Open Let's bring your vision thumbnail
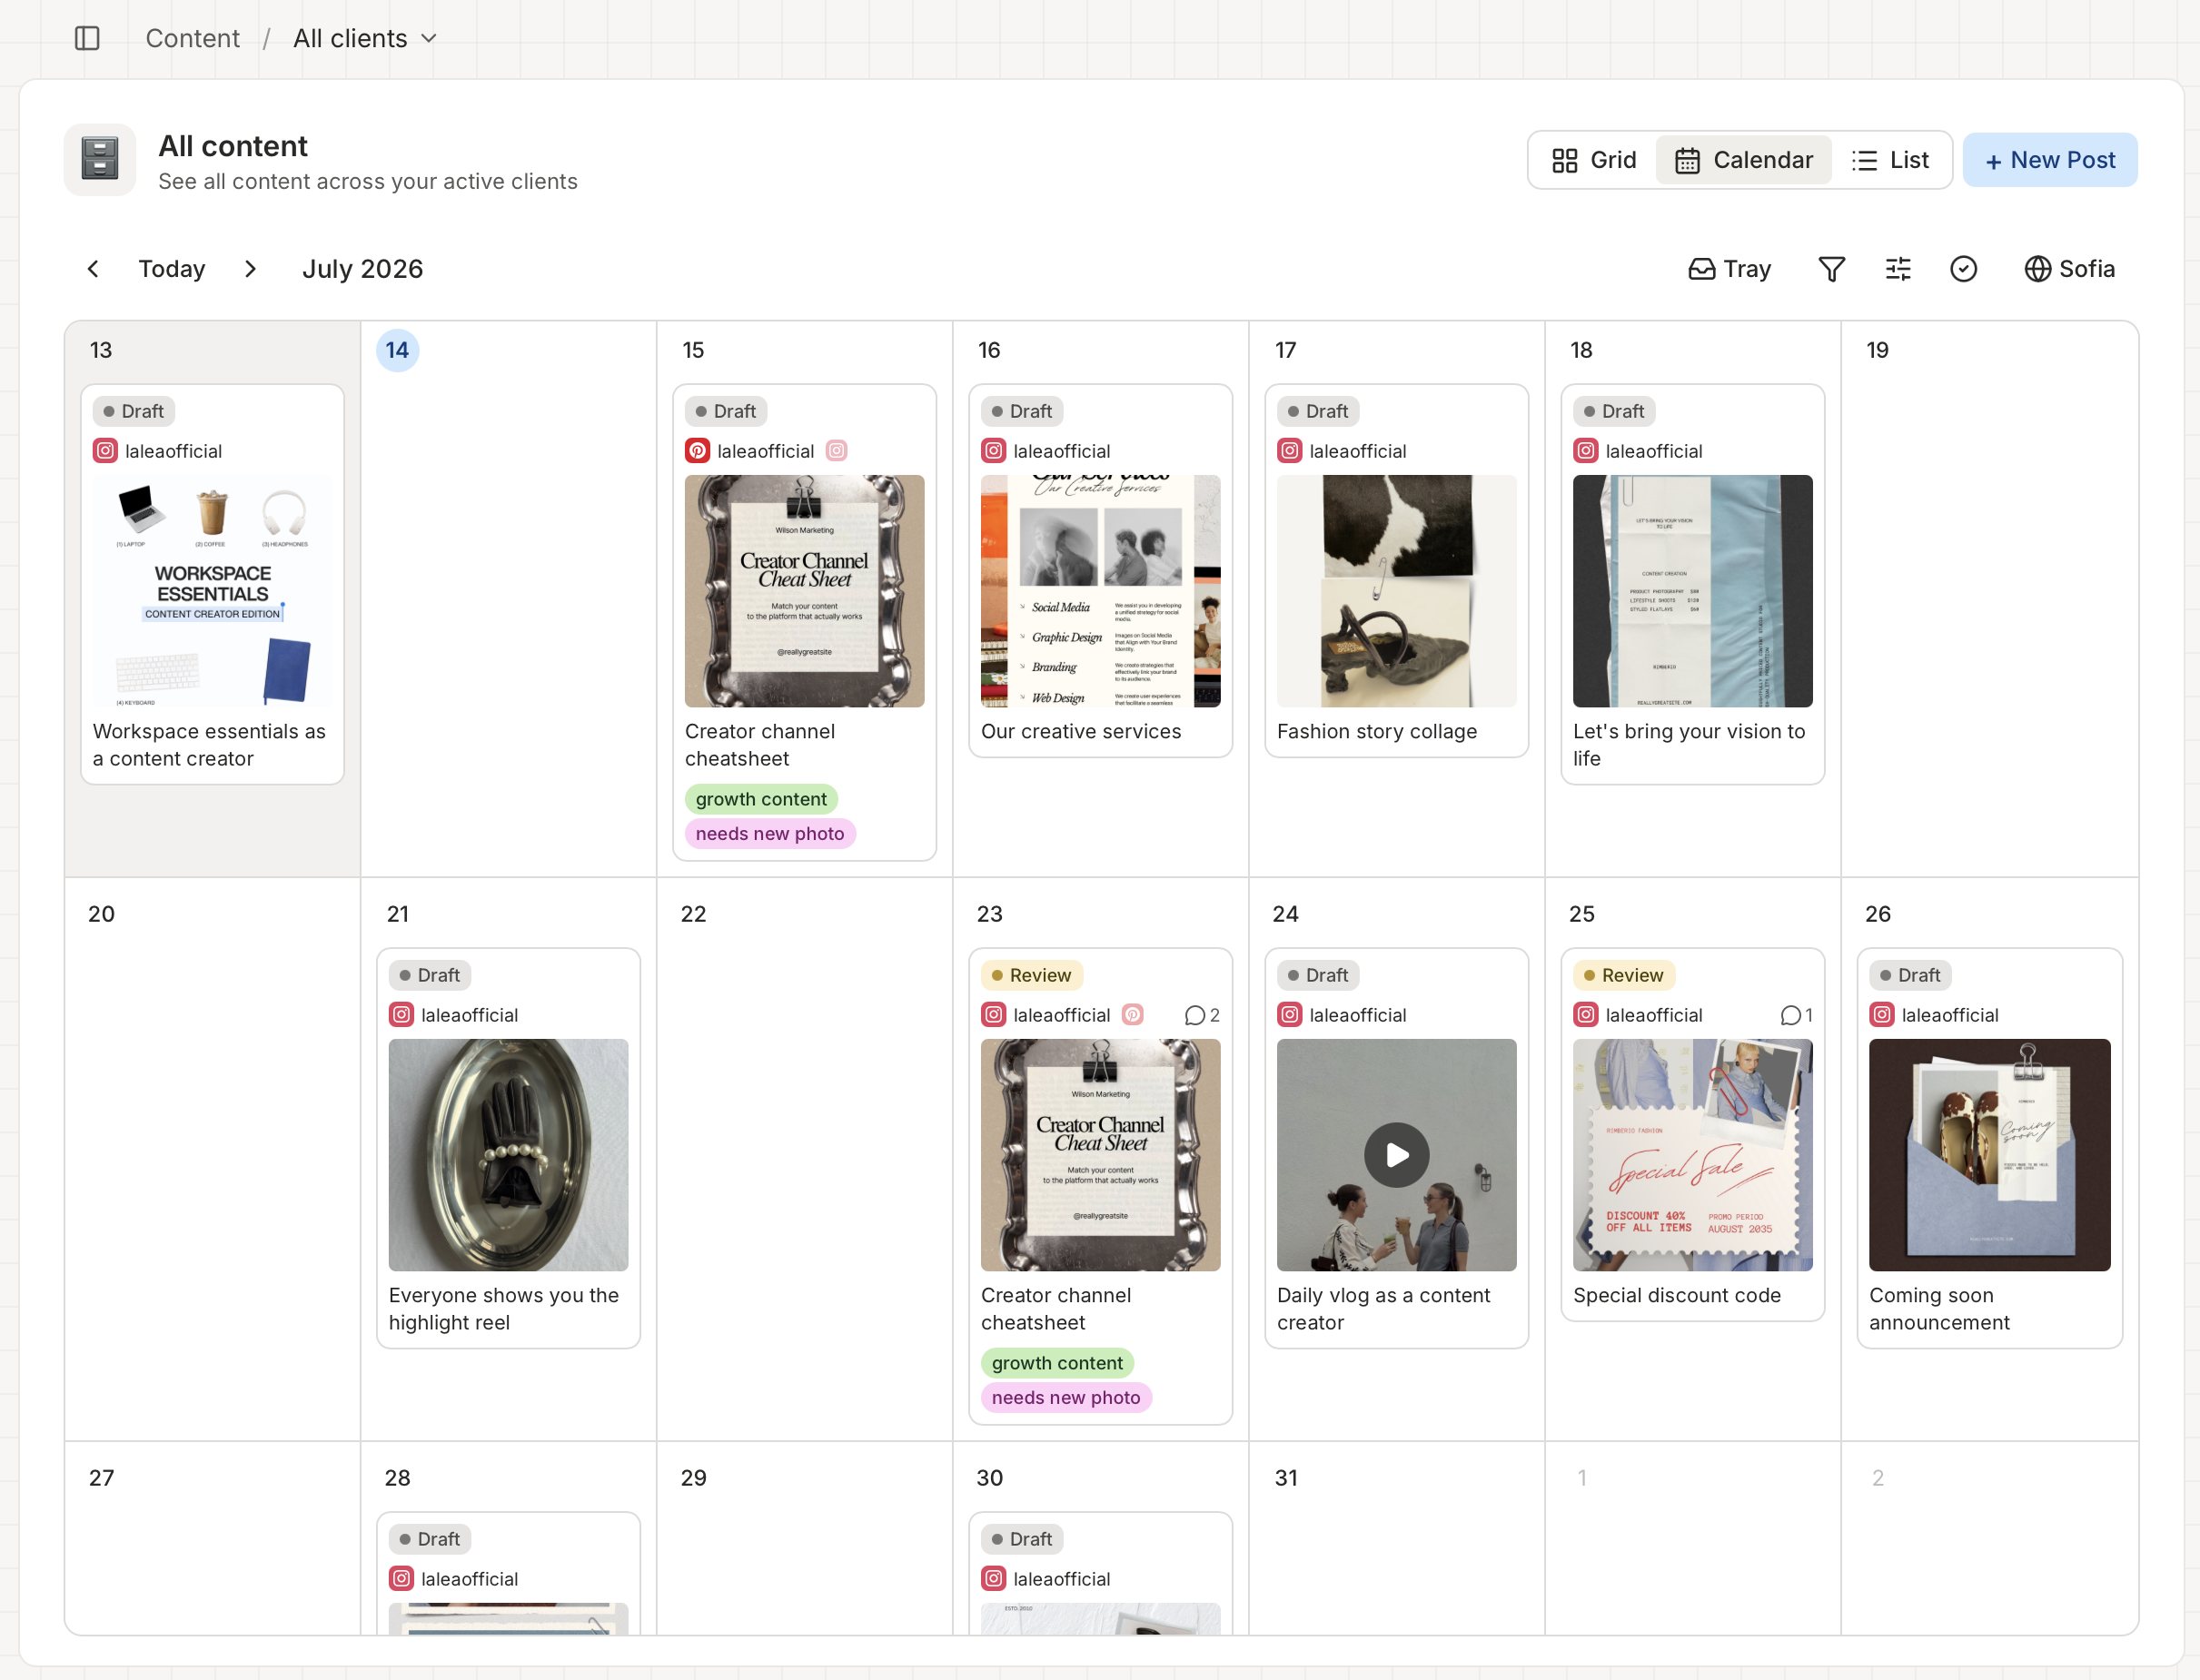 coord(1692,591)
